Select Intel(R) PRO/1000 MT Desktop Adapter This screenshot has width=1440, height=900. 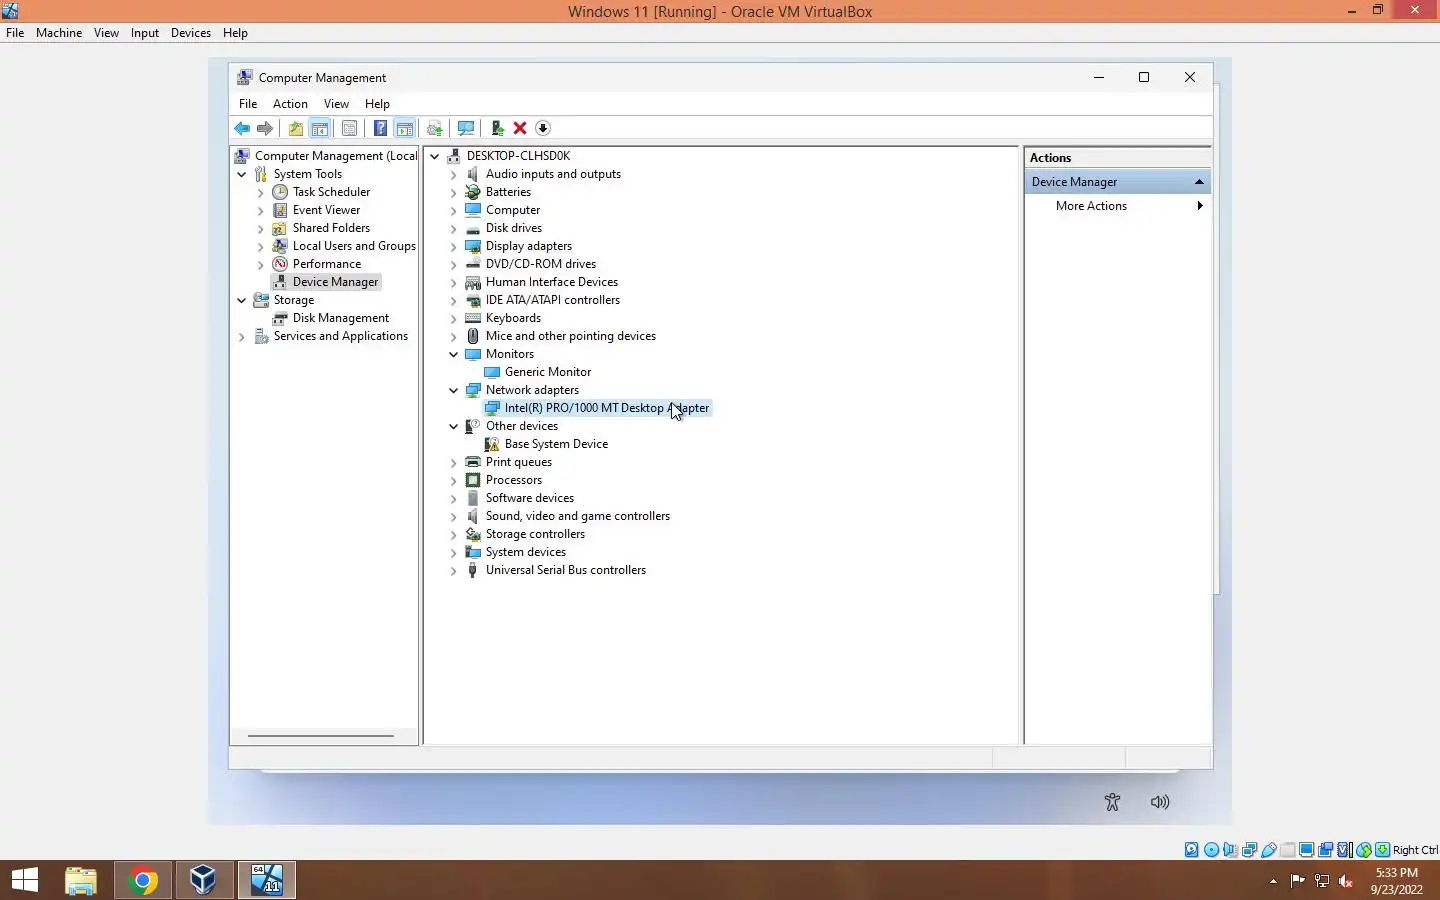pyautogui.click(x=607, y=408)
